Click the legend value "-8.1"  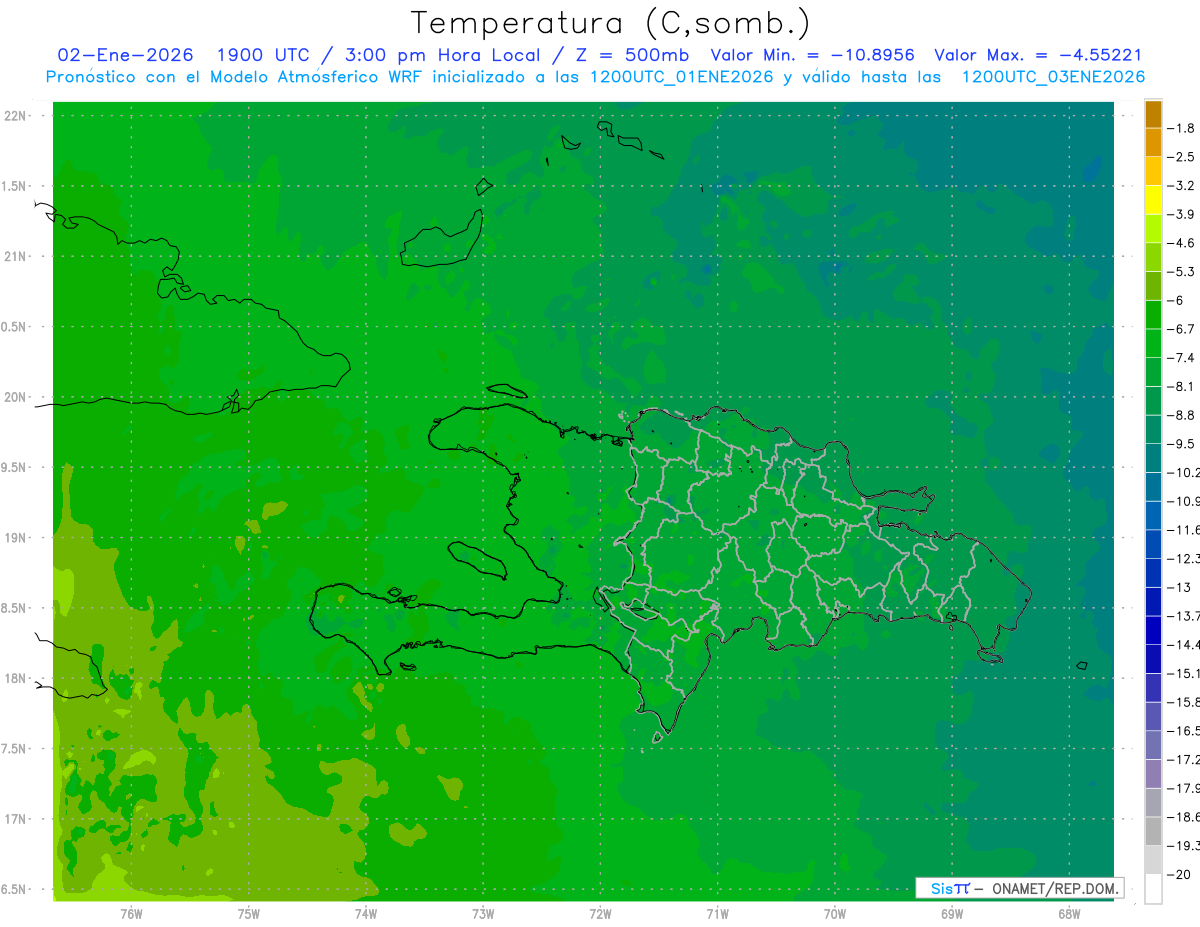click(x=1182, y=386)
